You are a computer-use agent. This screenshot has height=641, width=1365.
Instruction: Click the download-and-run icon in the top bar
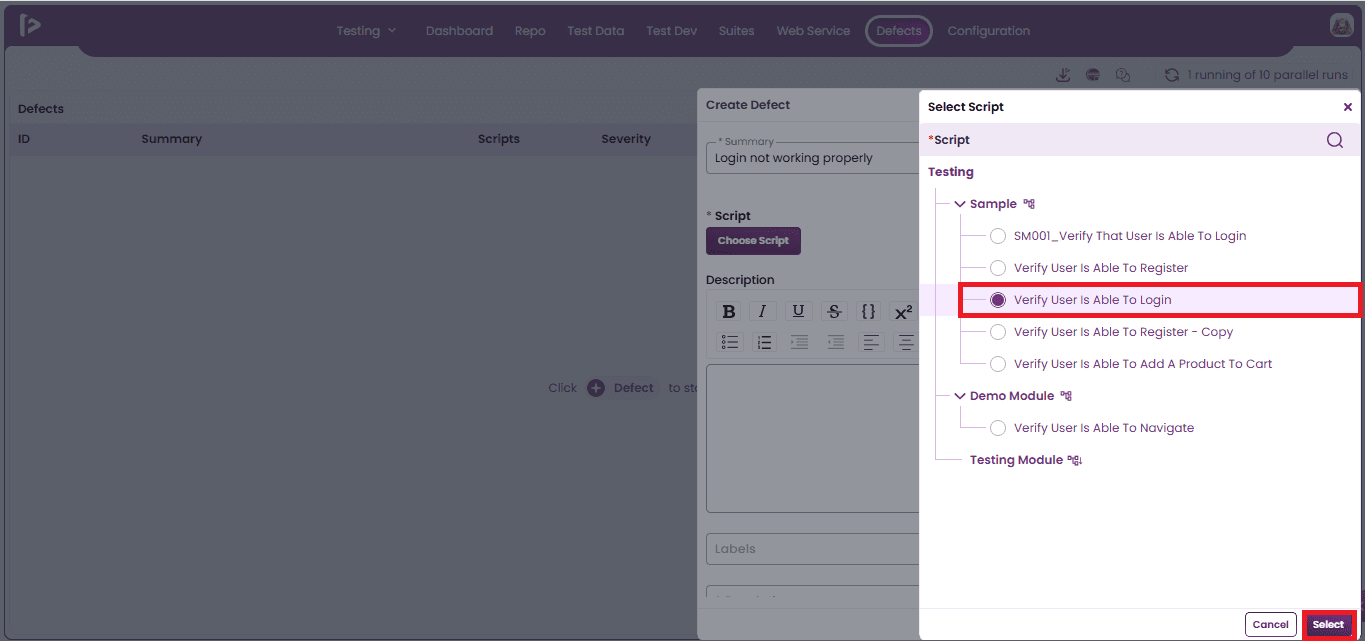pyautogui.click(x=1063, y=75)
